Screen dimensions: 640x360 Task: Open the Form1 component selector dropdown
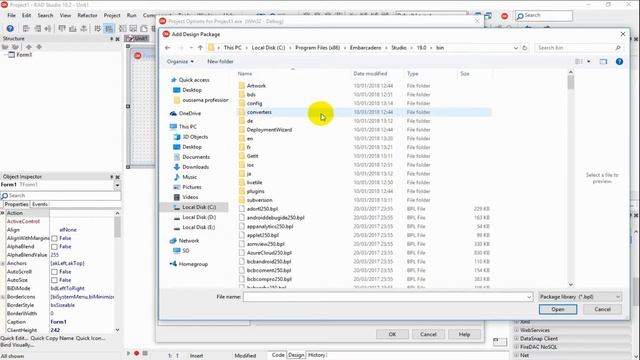click(x=117, y=185)
